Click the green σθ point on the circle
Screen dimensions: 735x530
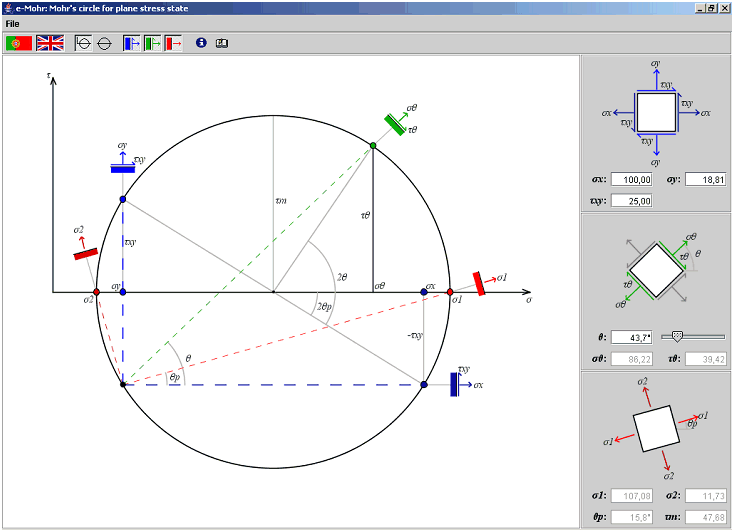(373, 146)
